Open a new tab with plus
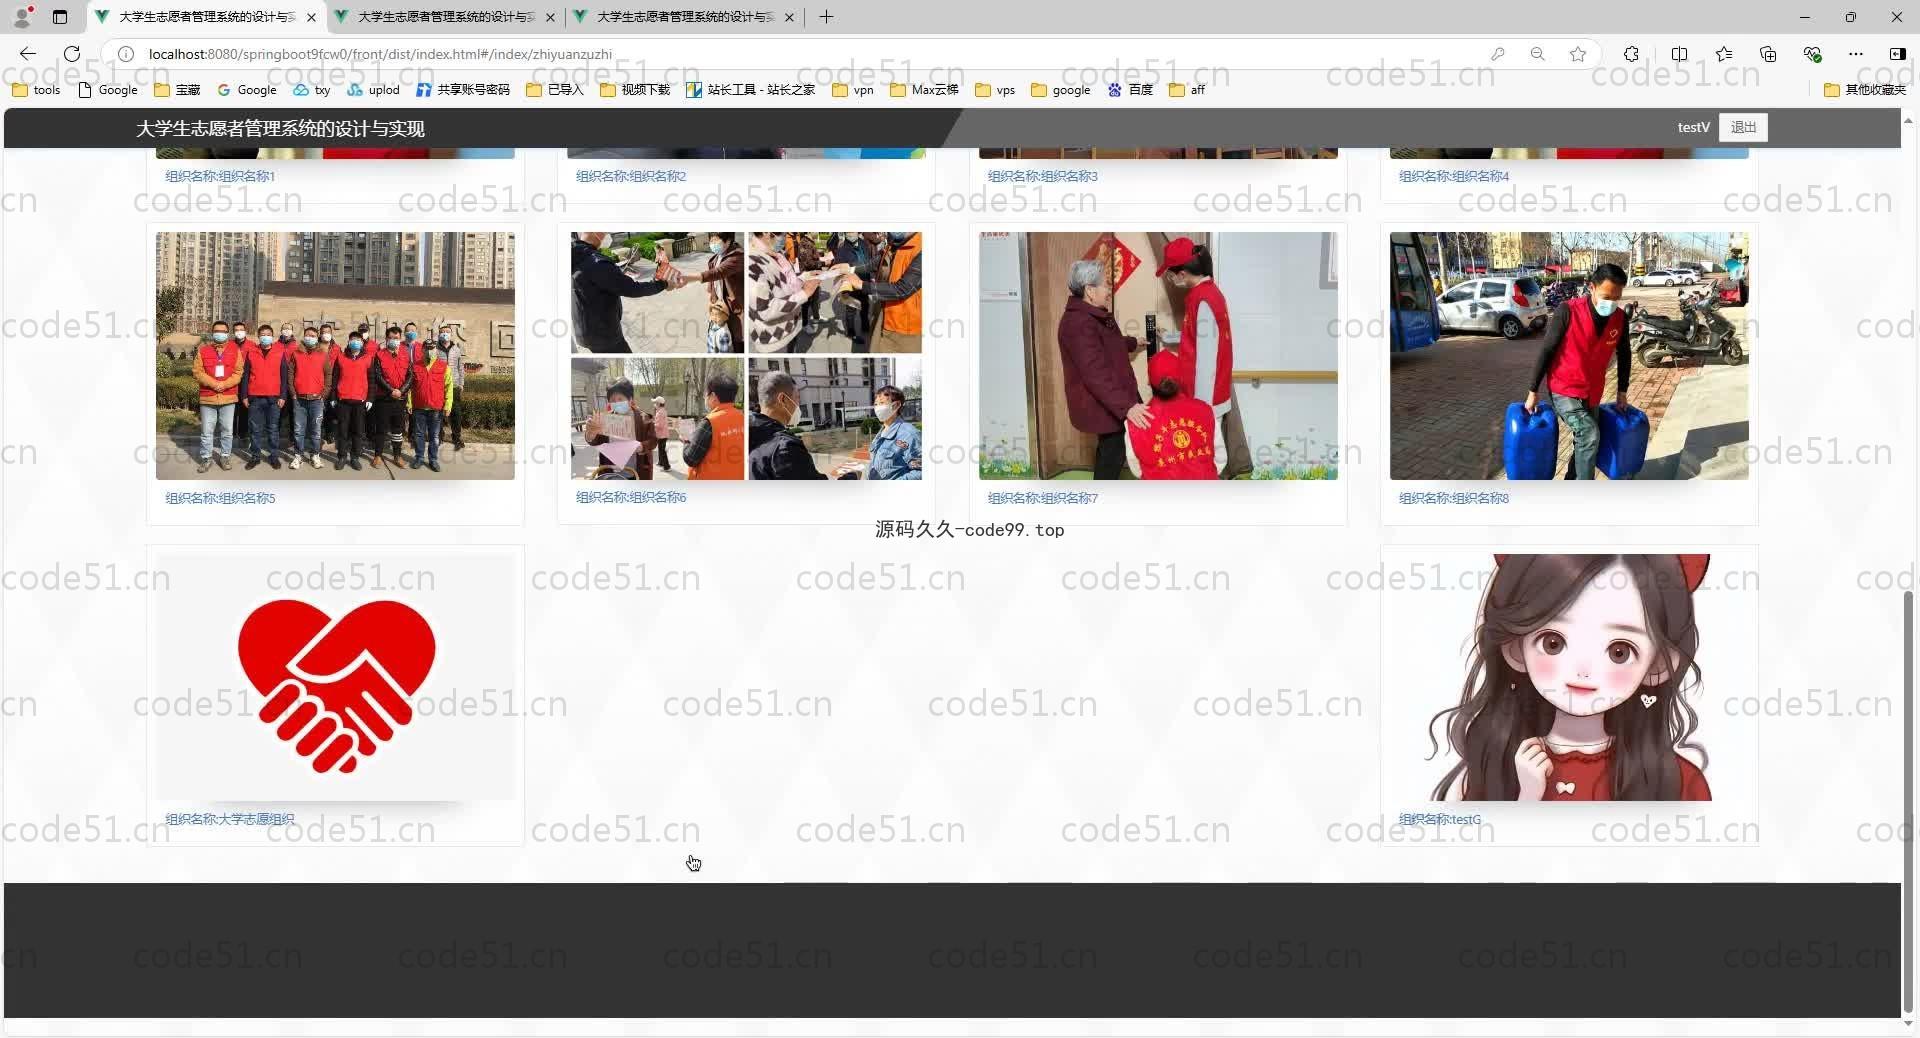Image resolution: width=1920 pixels, height=1038 pixels. coord(826,17)
